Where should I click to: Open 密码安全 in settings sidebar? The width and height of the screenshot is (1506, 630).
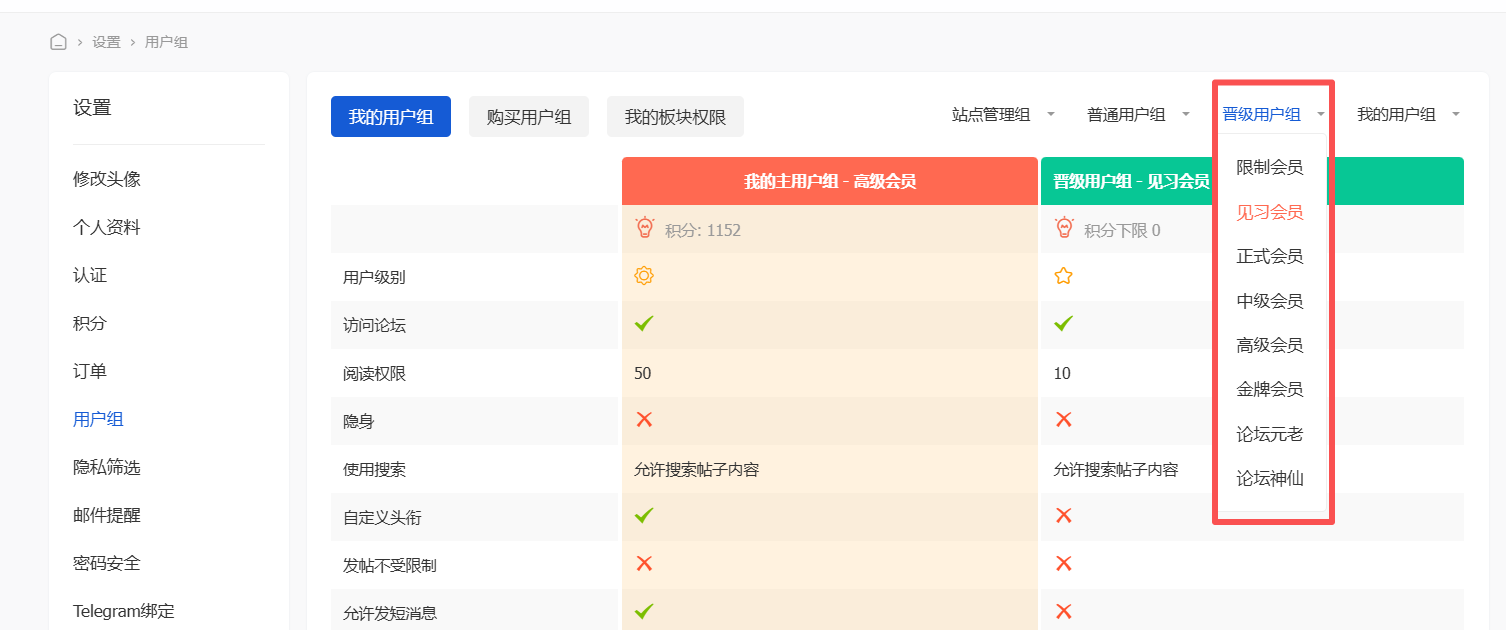coord(107,563)
